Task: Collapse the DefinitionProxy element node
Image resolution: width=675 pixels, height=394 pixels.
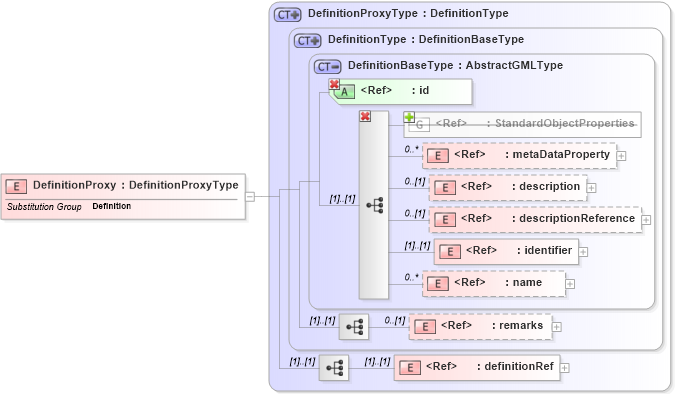Action: [250, 197]
